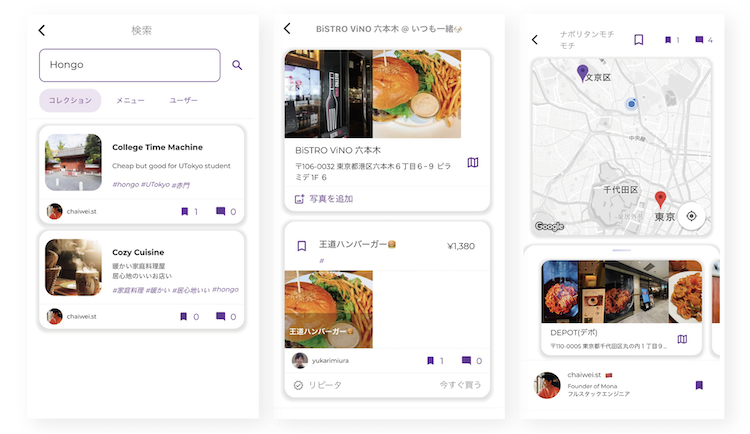The width and height of the screenshot is (750, 434).
Task: Open the 王道ハンバーガー menu photo
Action: (x=329, y=309)
